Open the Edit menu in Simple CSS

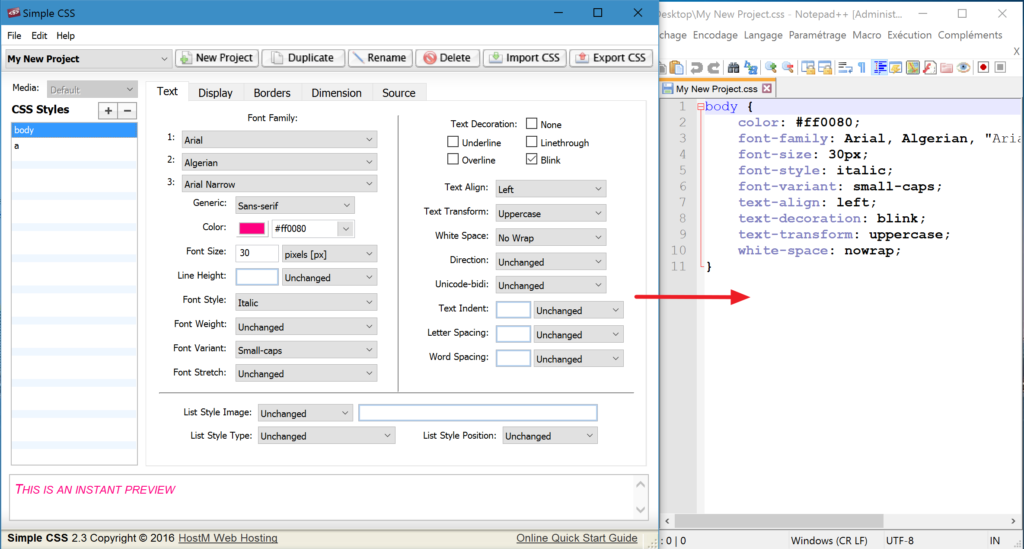(x=39, y=36)
